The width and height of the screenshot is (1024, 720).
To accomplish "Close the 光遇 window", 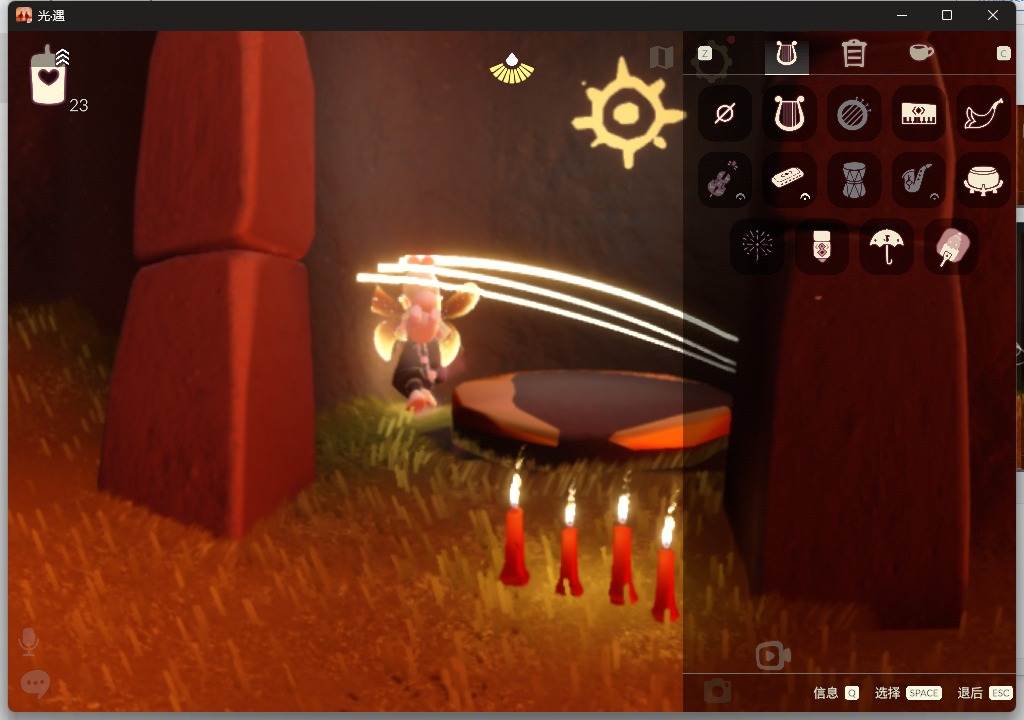I will 993,15.
